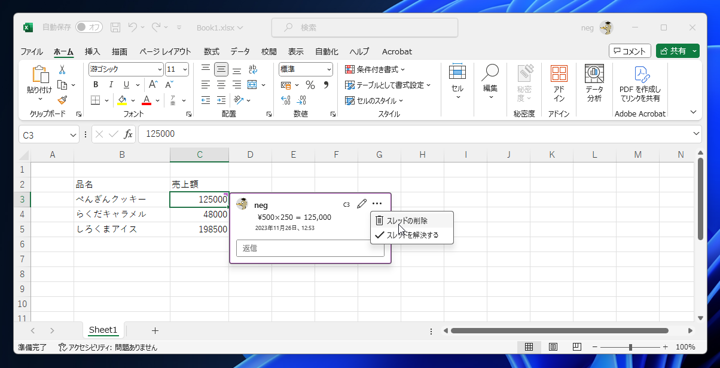The height and width of the screenshot is (368, 720).
Task: Click the increase decimal icon
Action: click(286, 100)
